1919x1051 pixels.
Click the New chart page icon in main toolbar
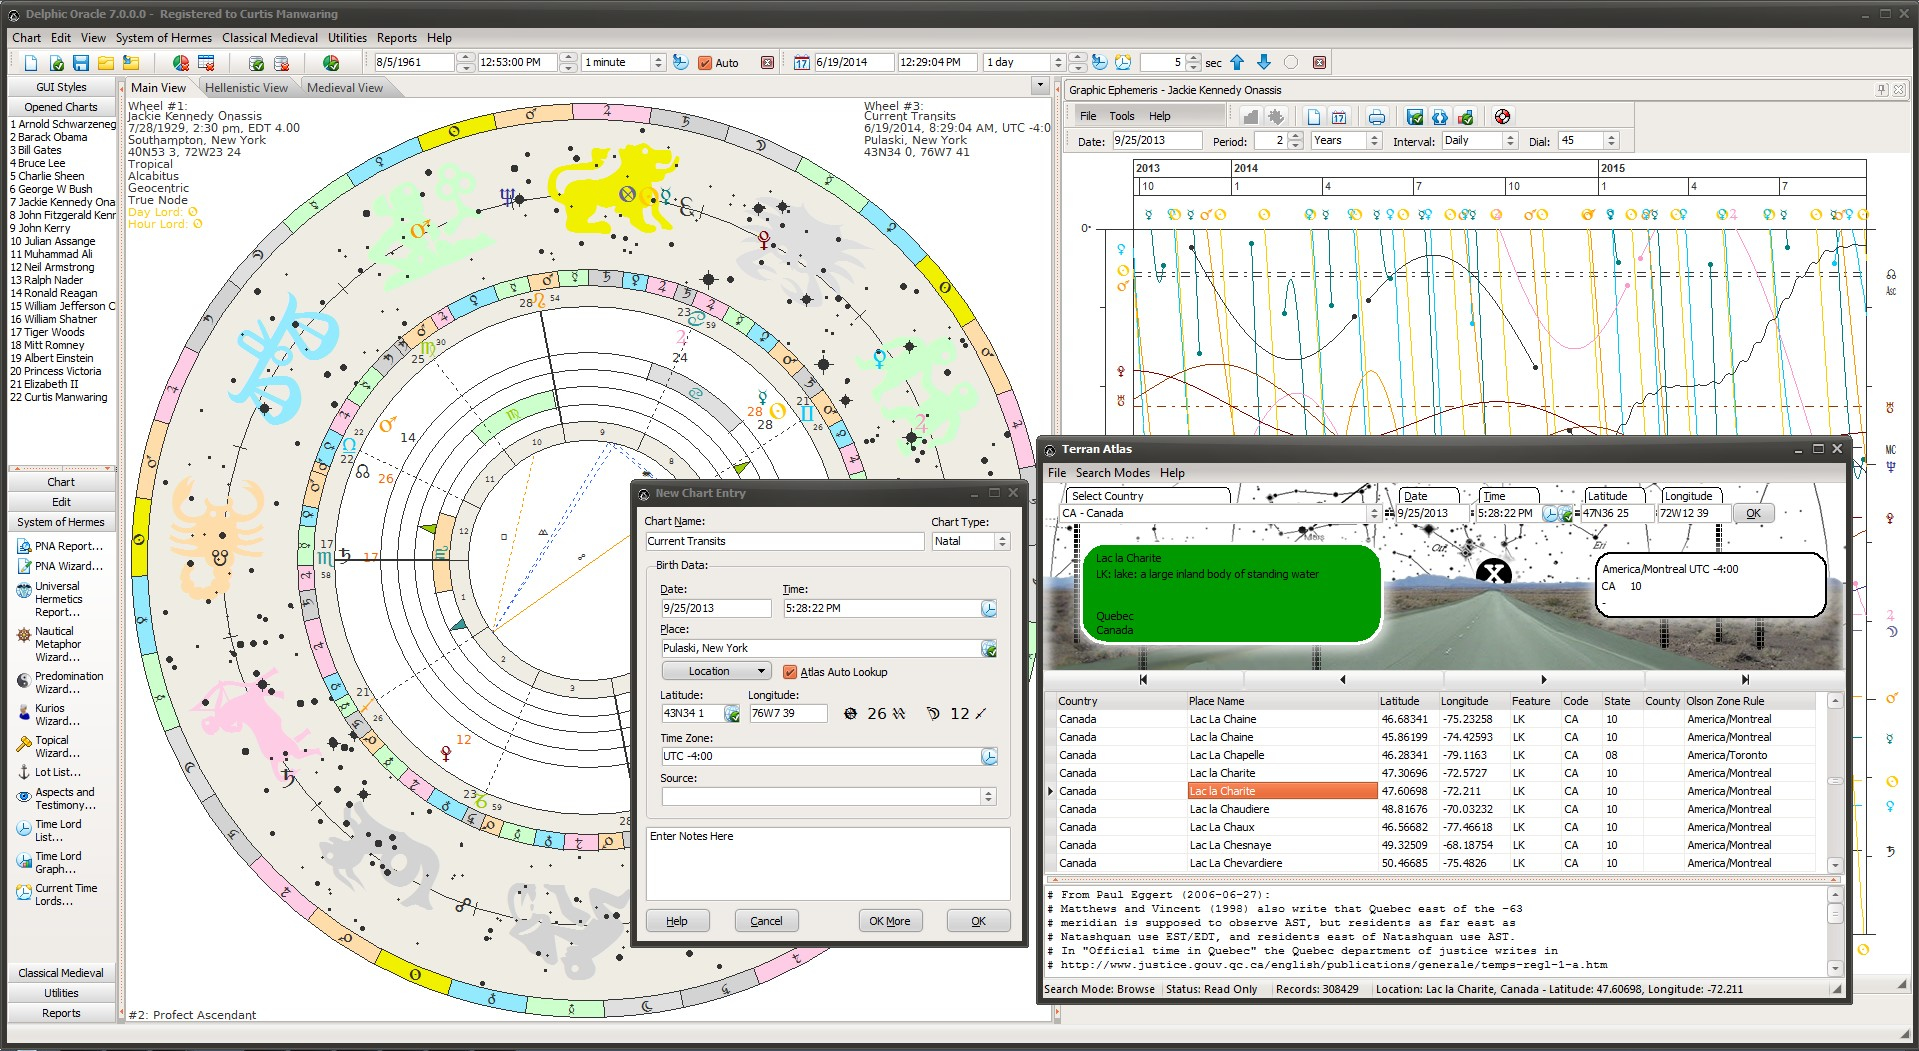pyautogui.click(x=31, y=63)
